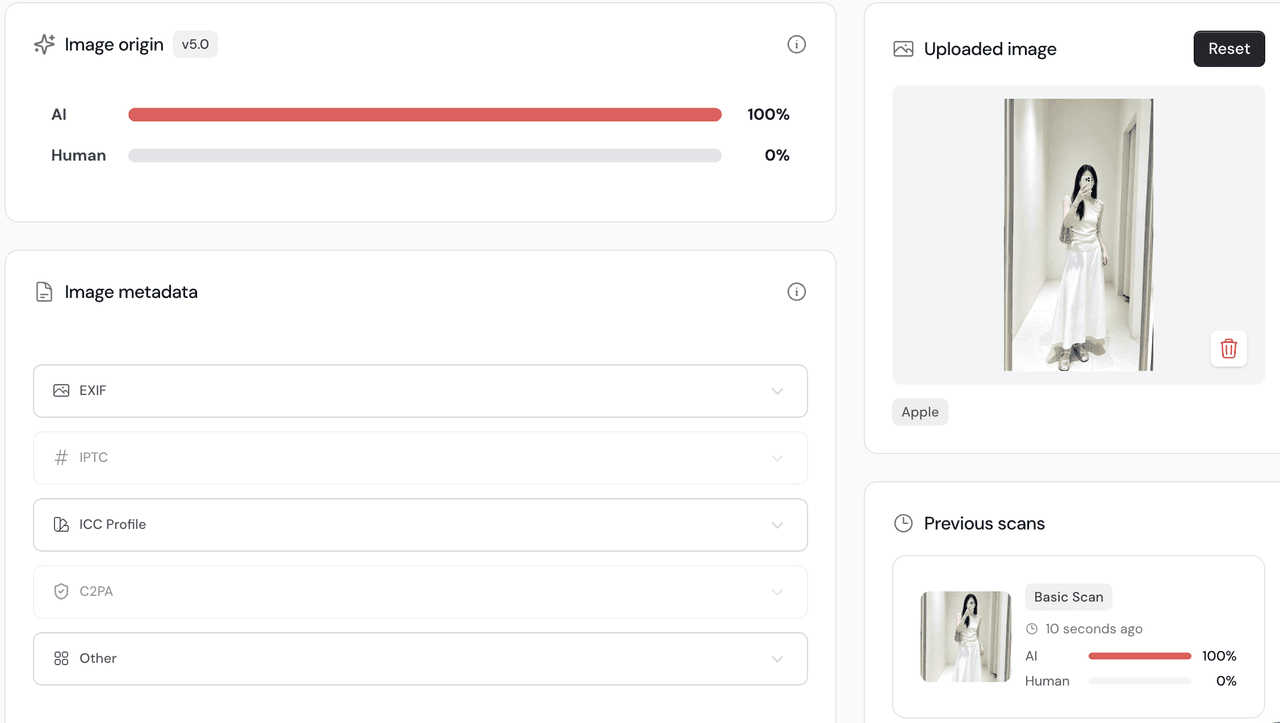
Task: Click the picture icon beside Uploaded image
Action: coord(903,49)
